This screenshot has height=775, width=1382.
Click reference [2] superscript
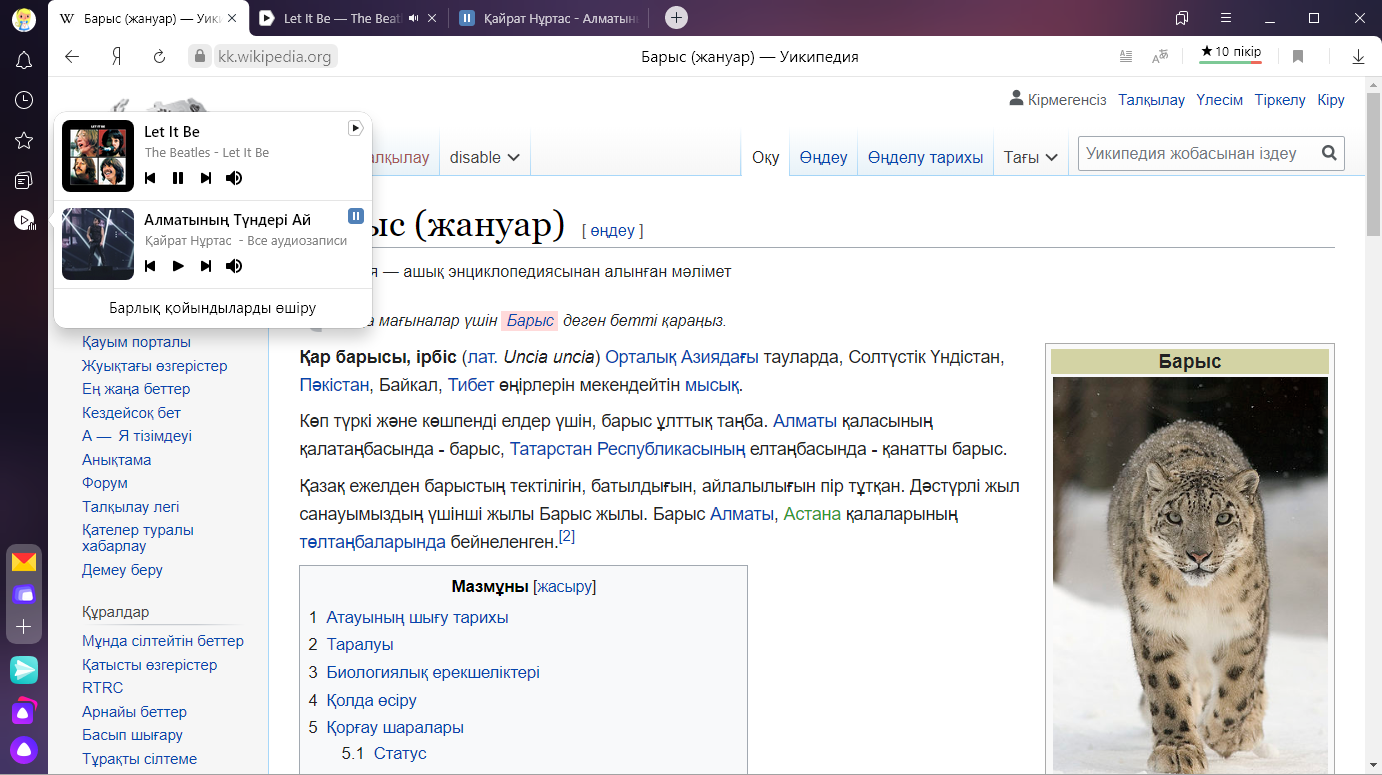pyautogui.click(x=567, y=536)
